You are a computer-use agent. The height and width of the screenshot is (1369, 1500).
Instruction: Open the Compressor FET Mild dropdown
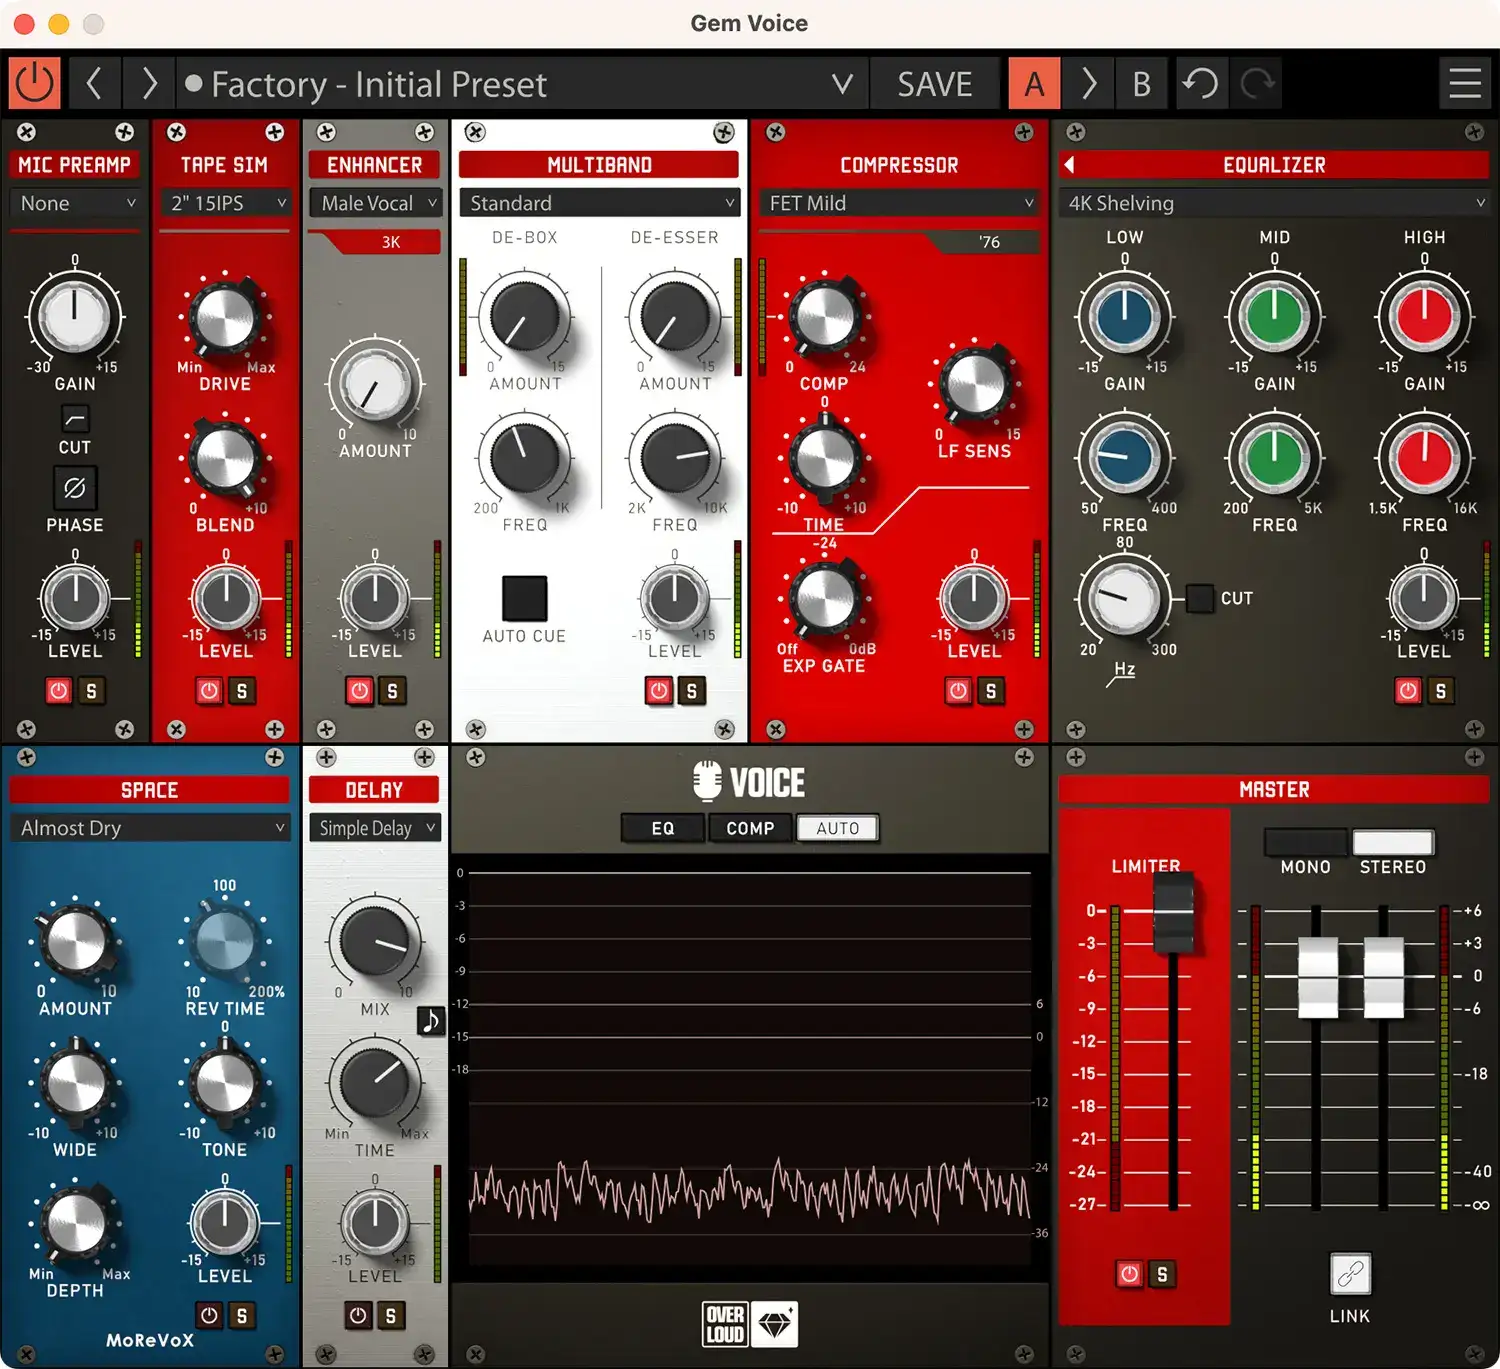point(899,203)
